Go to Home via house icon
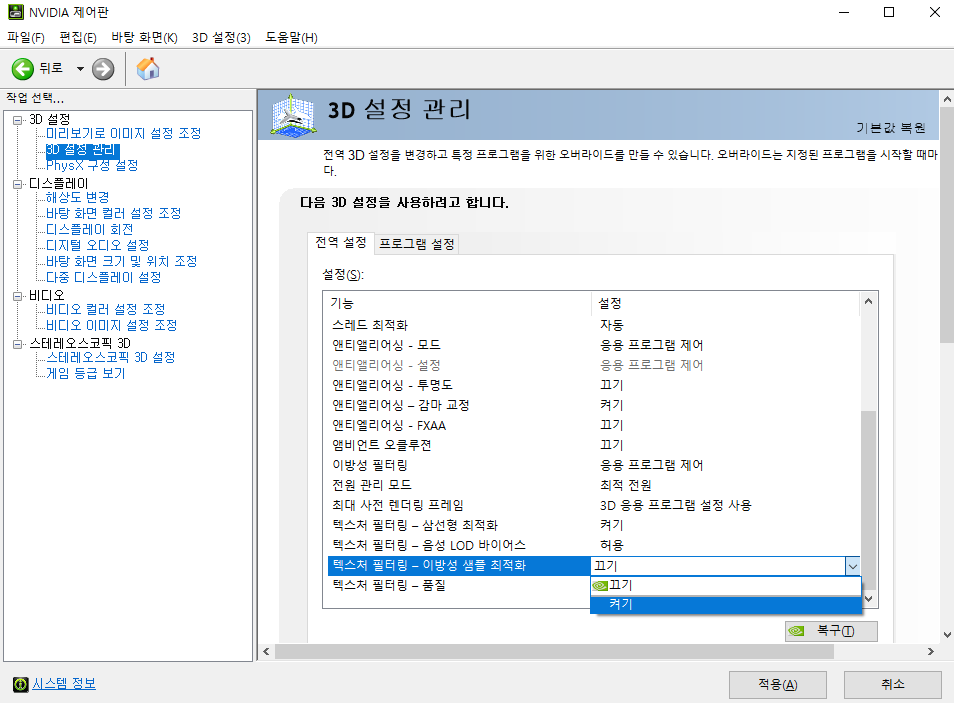Screen dimensions: 954x703 pyautogui.click(x=148, y=69)
